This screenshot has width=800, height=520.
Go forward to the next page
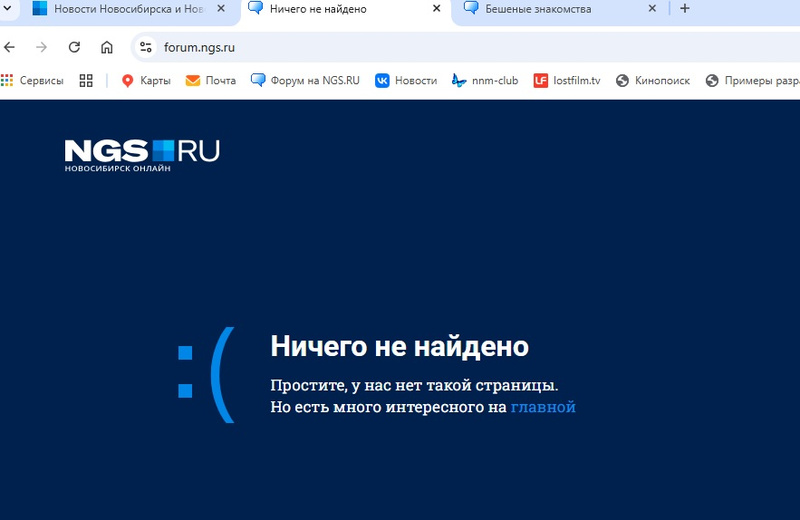41,47
